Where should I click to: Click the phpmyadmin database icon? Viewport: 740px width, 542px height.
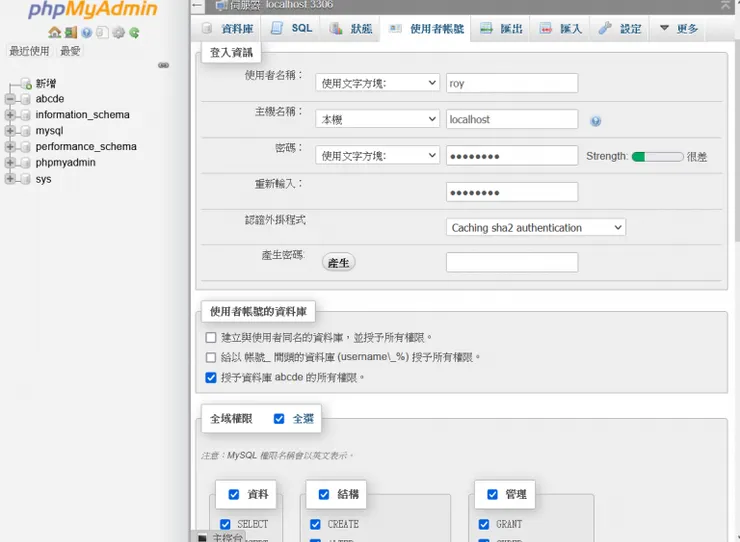[x=26, y=162]
